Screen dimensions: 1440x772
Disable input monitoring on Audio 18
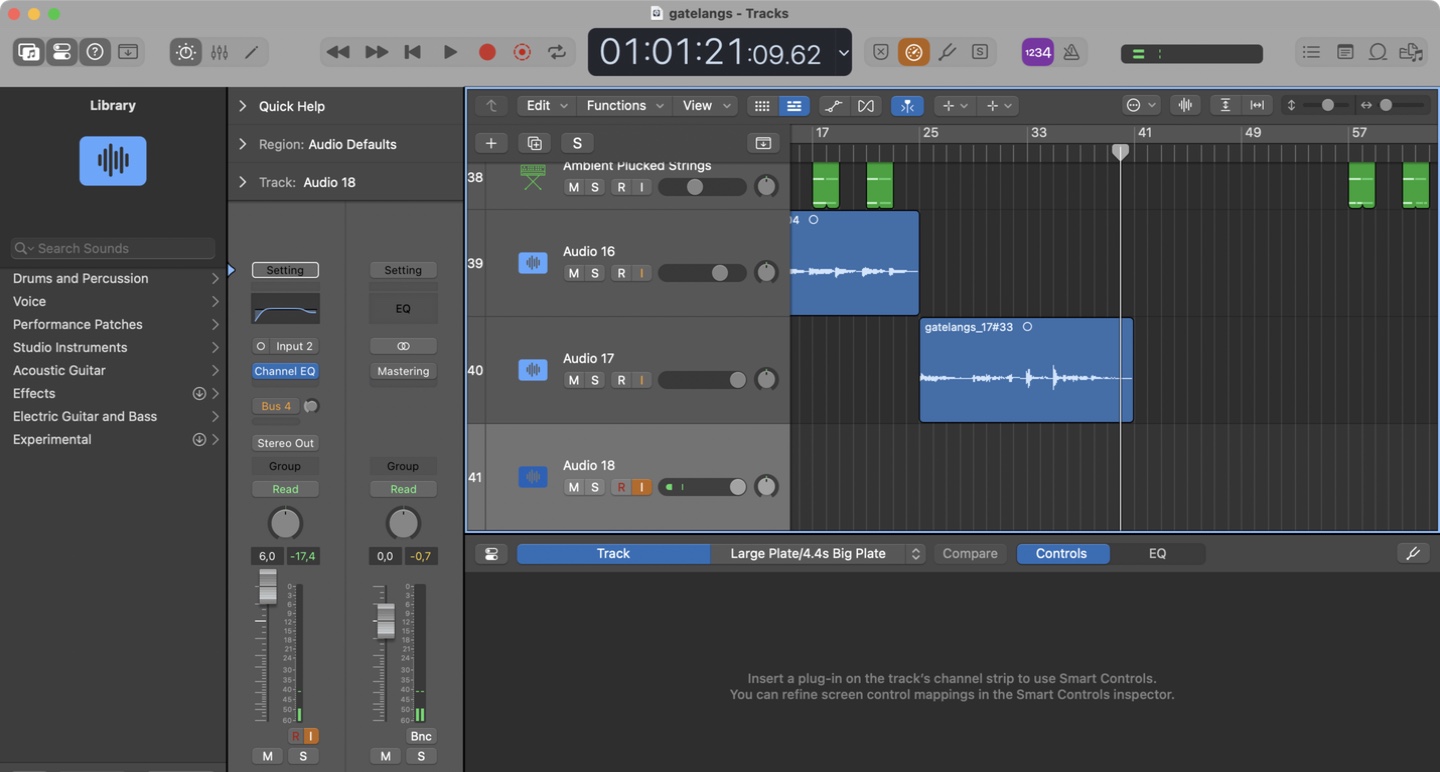(x=641, y=487)
